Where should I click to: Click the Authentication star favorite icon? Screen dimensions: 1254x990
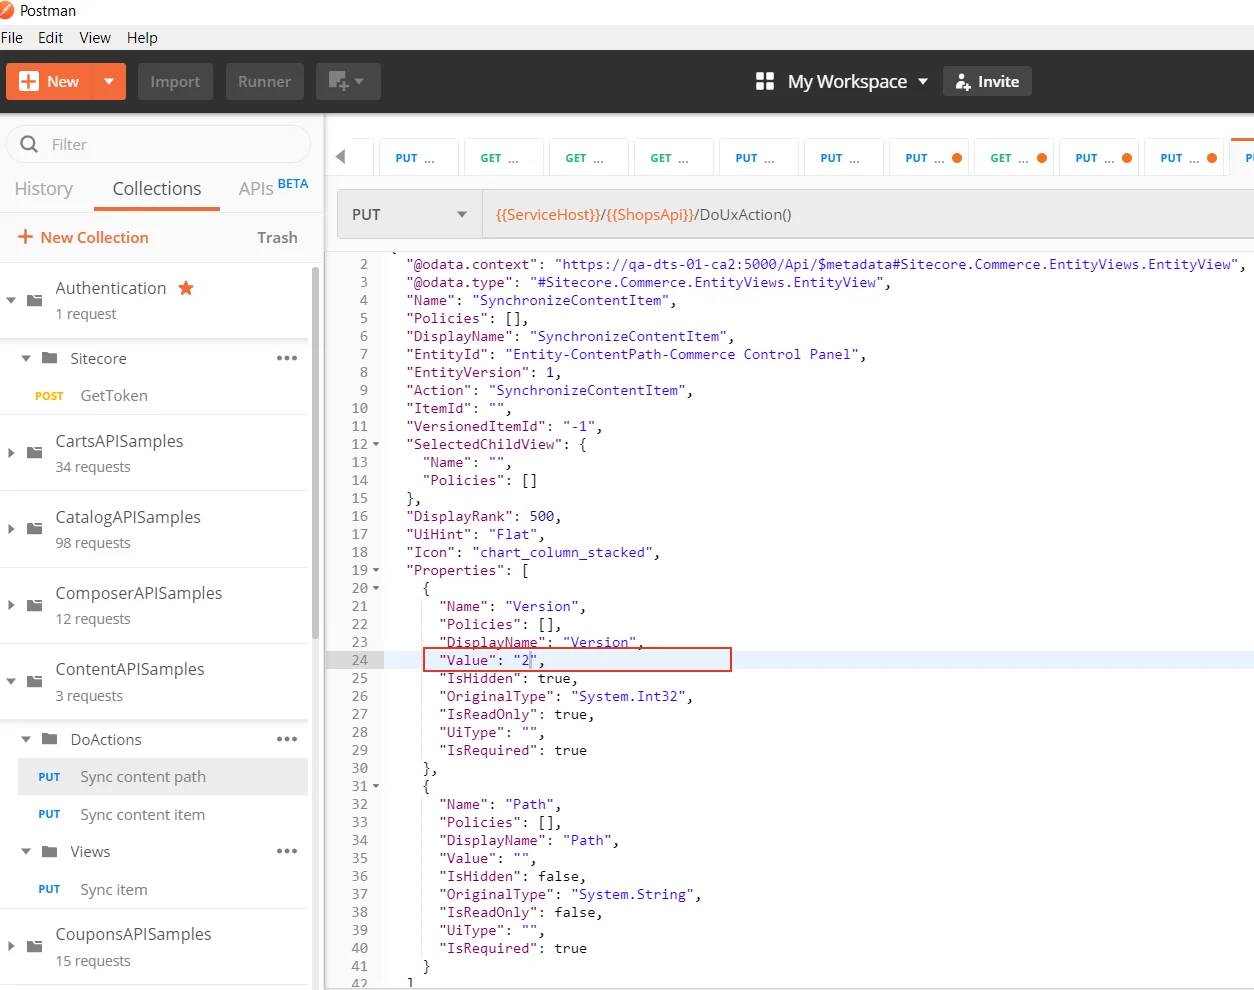[x=186, y=288]
